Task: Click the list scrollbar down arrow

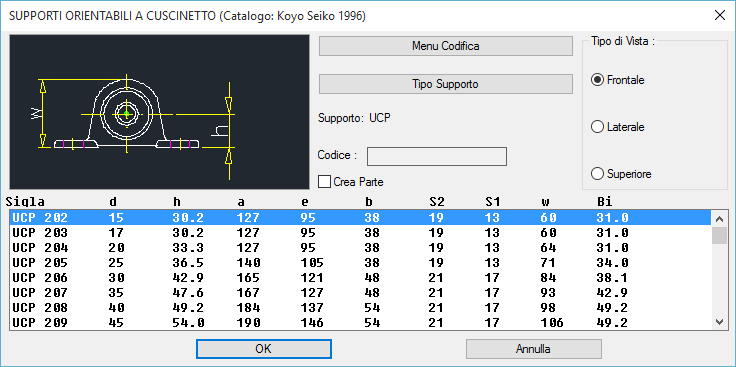Action: click(719, 321)
